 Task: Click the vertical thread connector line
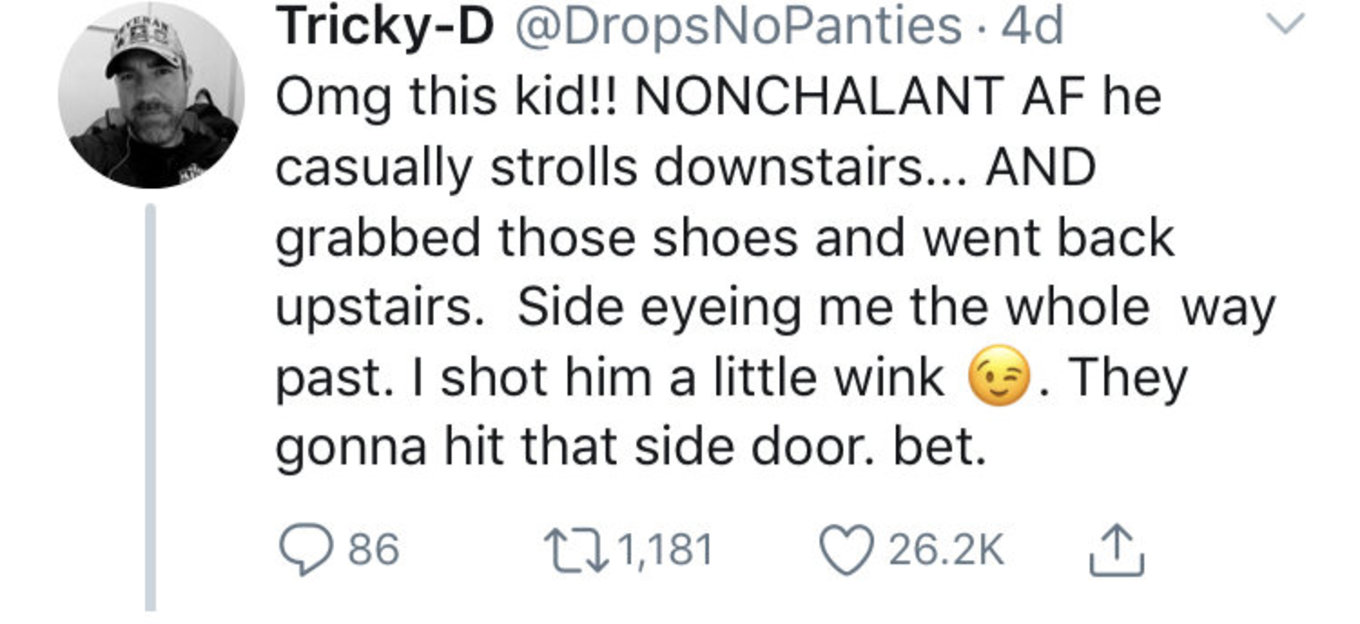[x=151, y=407]
